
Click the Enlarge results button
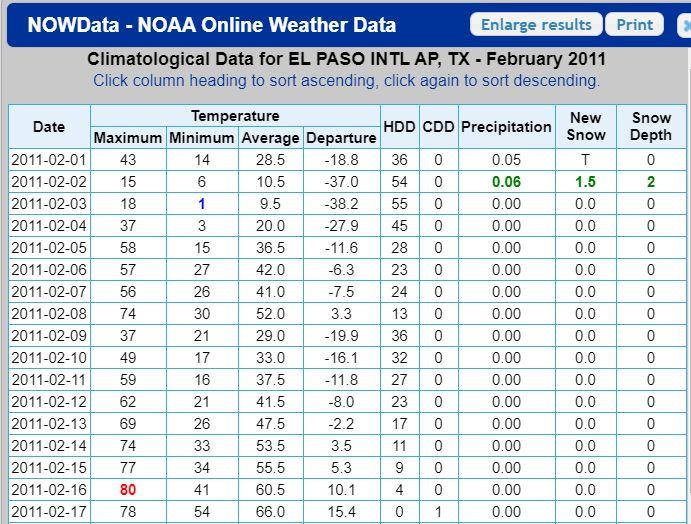point(536,25)
